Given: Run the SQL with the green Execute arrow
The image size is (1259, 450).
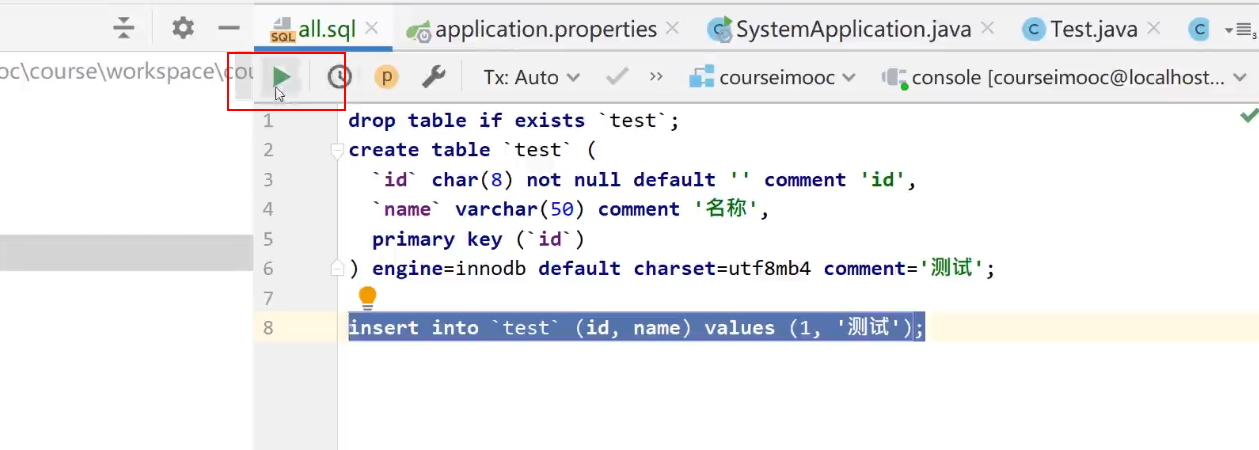Looking at the screenshot, I should pyautogui.click(x=282, y=76).
